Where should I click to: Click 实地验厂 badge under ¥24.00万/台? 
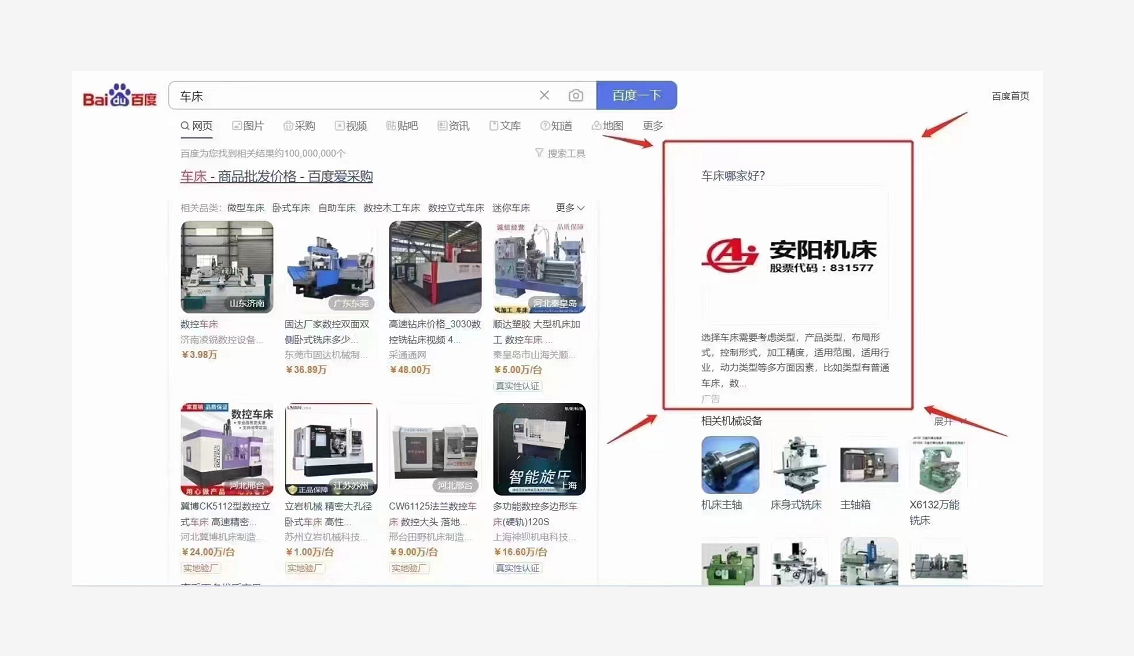click(200, 568)
